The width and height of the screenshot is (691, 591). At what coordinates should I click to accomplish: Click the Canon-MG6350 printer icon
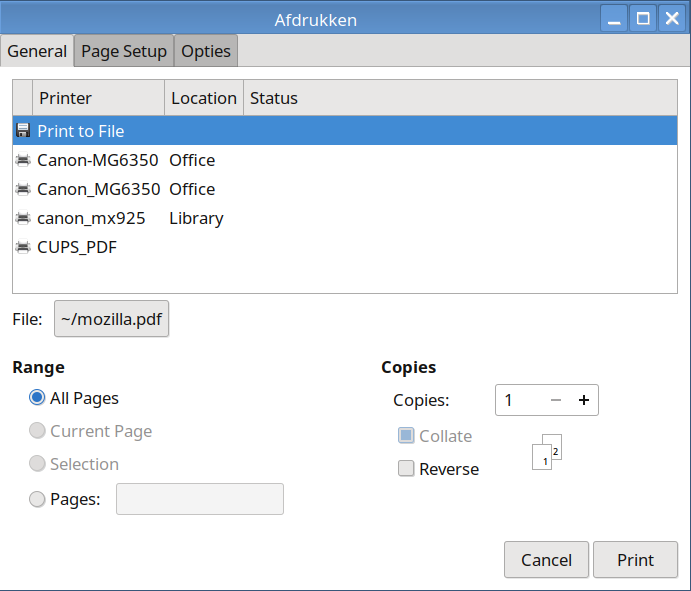[x=22, y=160]
